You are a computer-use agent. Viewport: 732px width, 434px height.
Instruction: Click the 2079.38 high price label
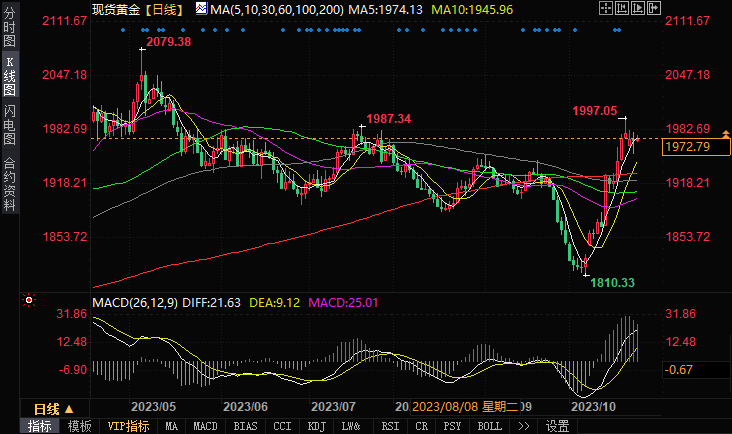169,42
